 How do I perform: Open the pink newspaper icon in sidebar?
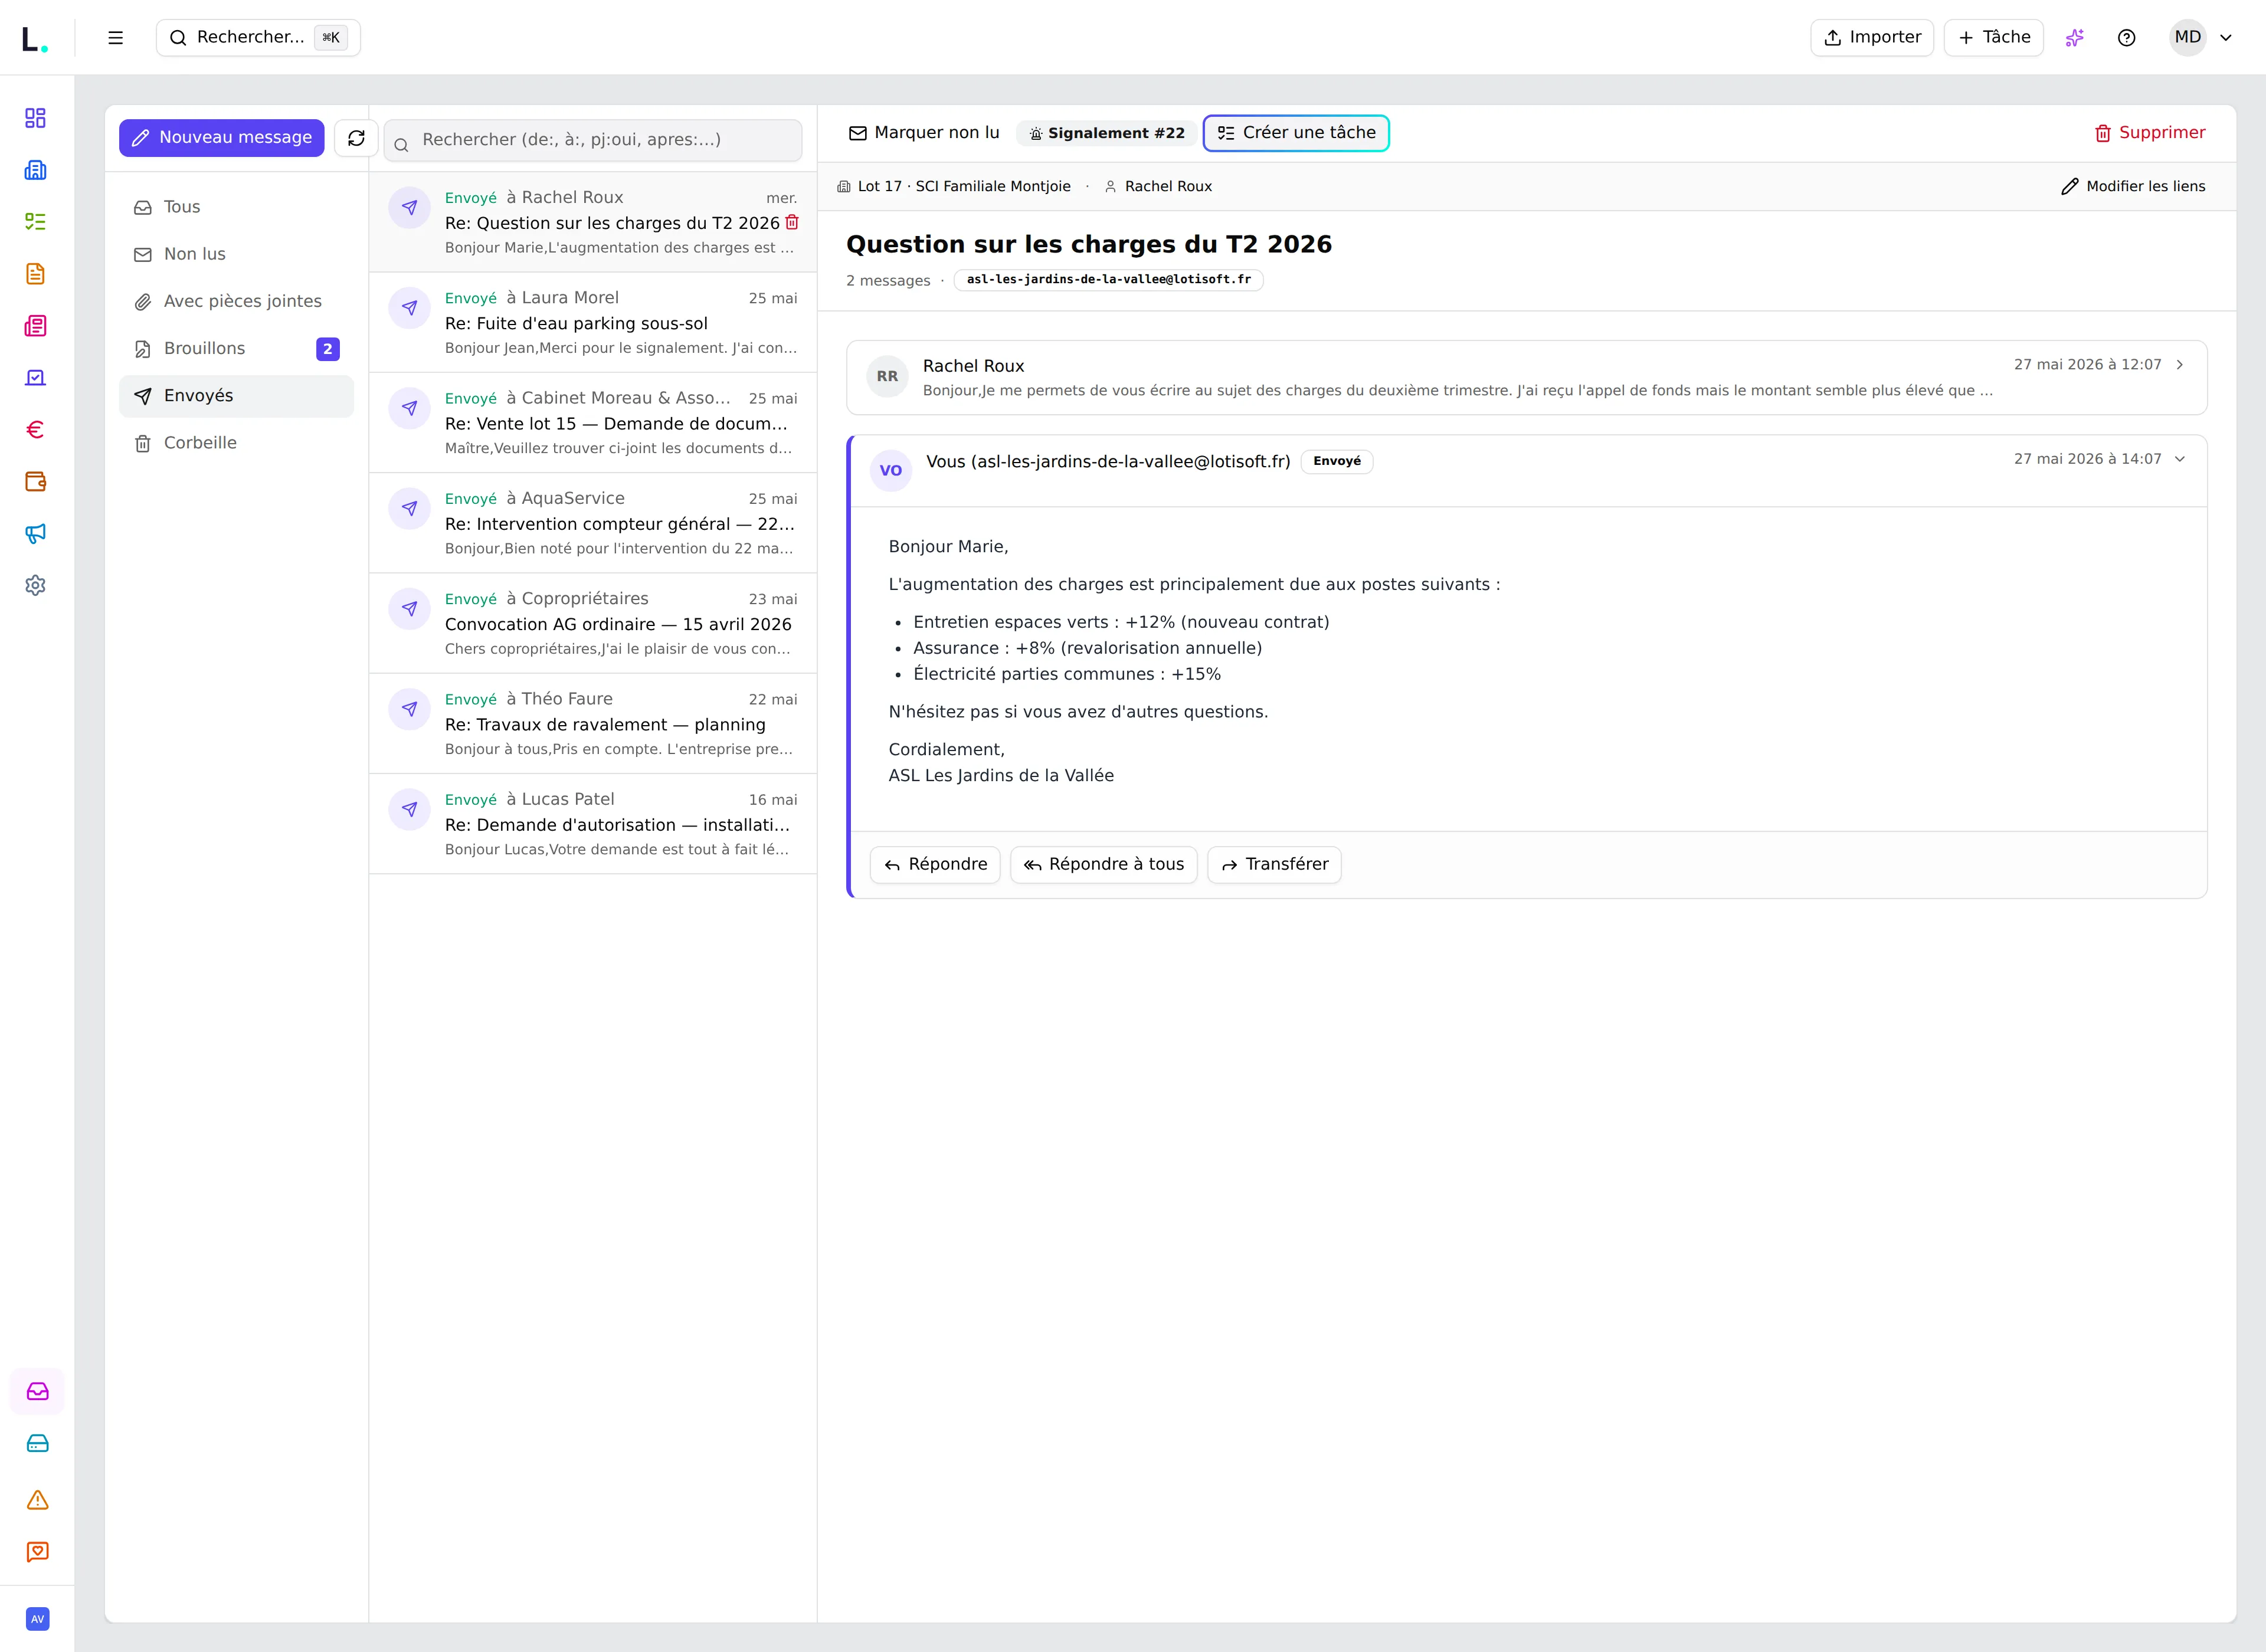click(36, 326)
